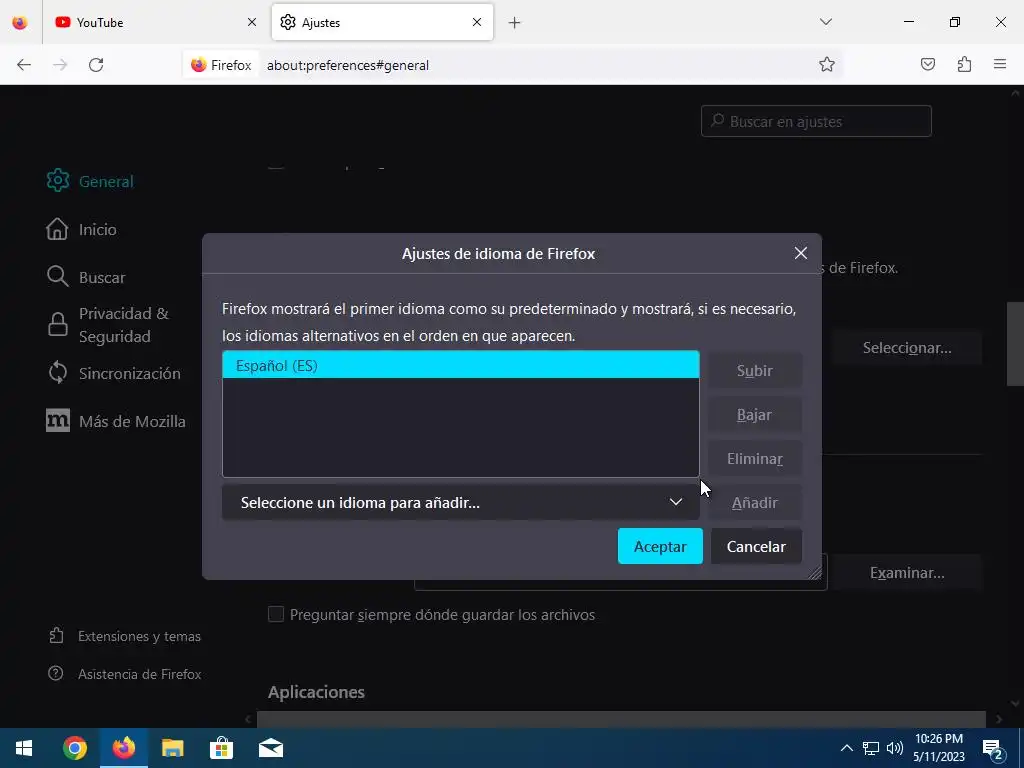Dismiss dialog with Cancelar button

pyautogui.click(x=756, y=546)
